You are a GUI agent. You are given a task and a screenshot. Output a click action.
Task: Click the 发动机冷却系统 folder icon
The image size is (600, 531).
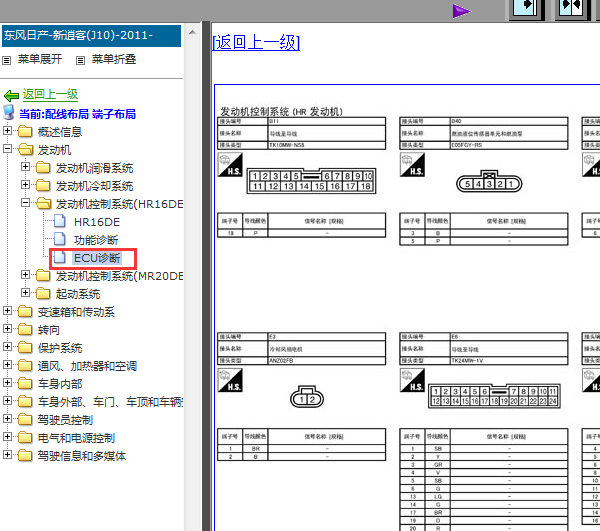43,185
